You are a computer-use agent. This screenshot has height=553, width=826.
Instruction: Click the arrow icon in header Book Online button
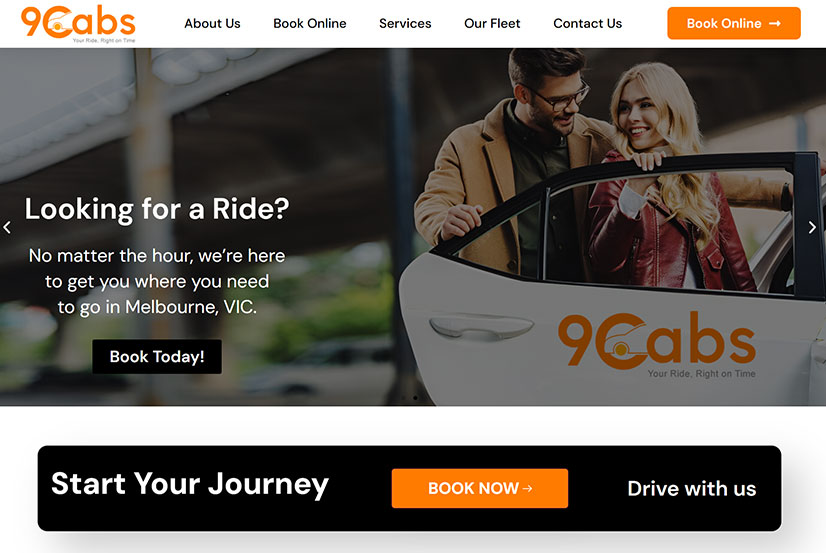[x=774, y=24]
